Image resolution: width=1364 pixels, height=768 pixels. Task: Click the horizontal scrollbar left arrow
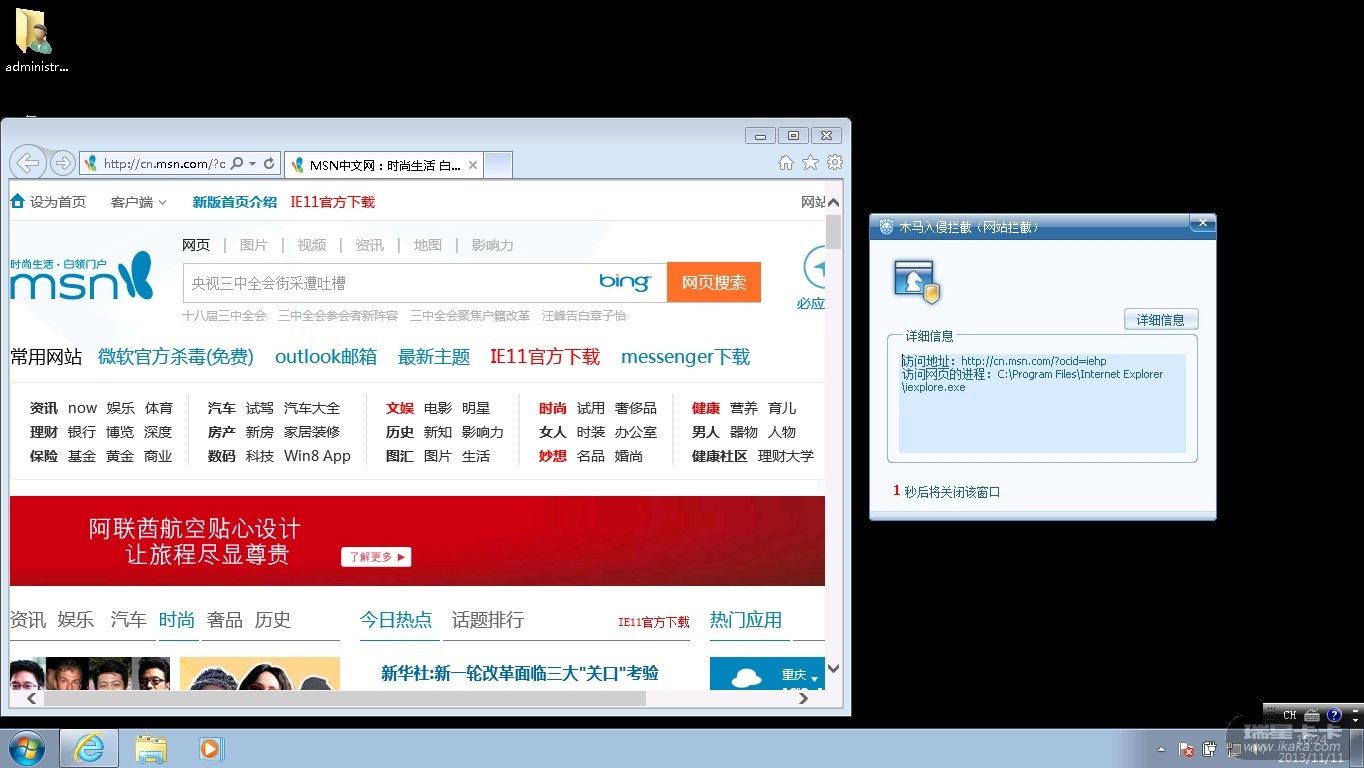pyautogui.click(x=31, y=698)
